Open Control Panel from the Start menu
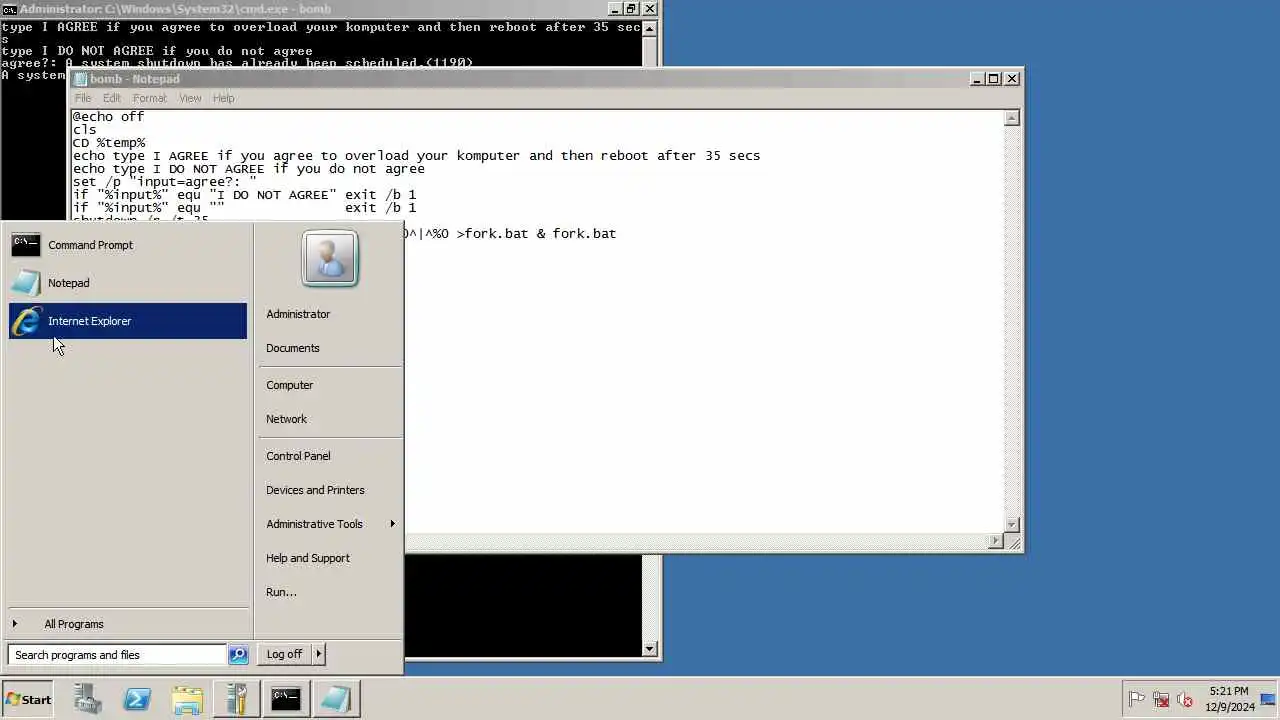This screenshot has width=1280, height=720. point(298,456)
